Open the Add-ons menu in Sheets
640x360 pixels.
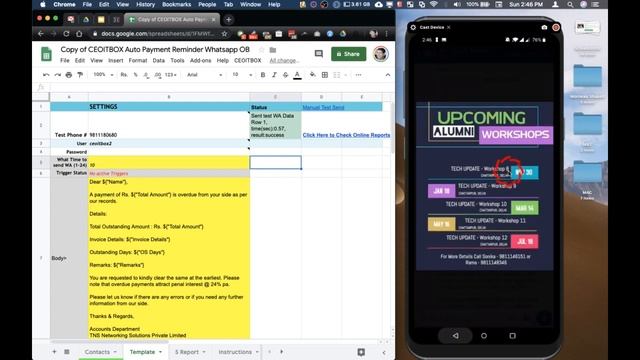click(200, 60)
